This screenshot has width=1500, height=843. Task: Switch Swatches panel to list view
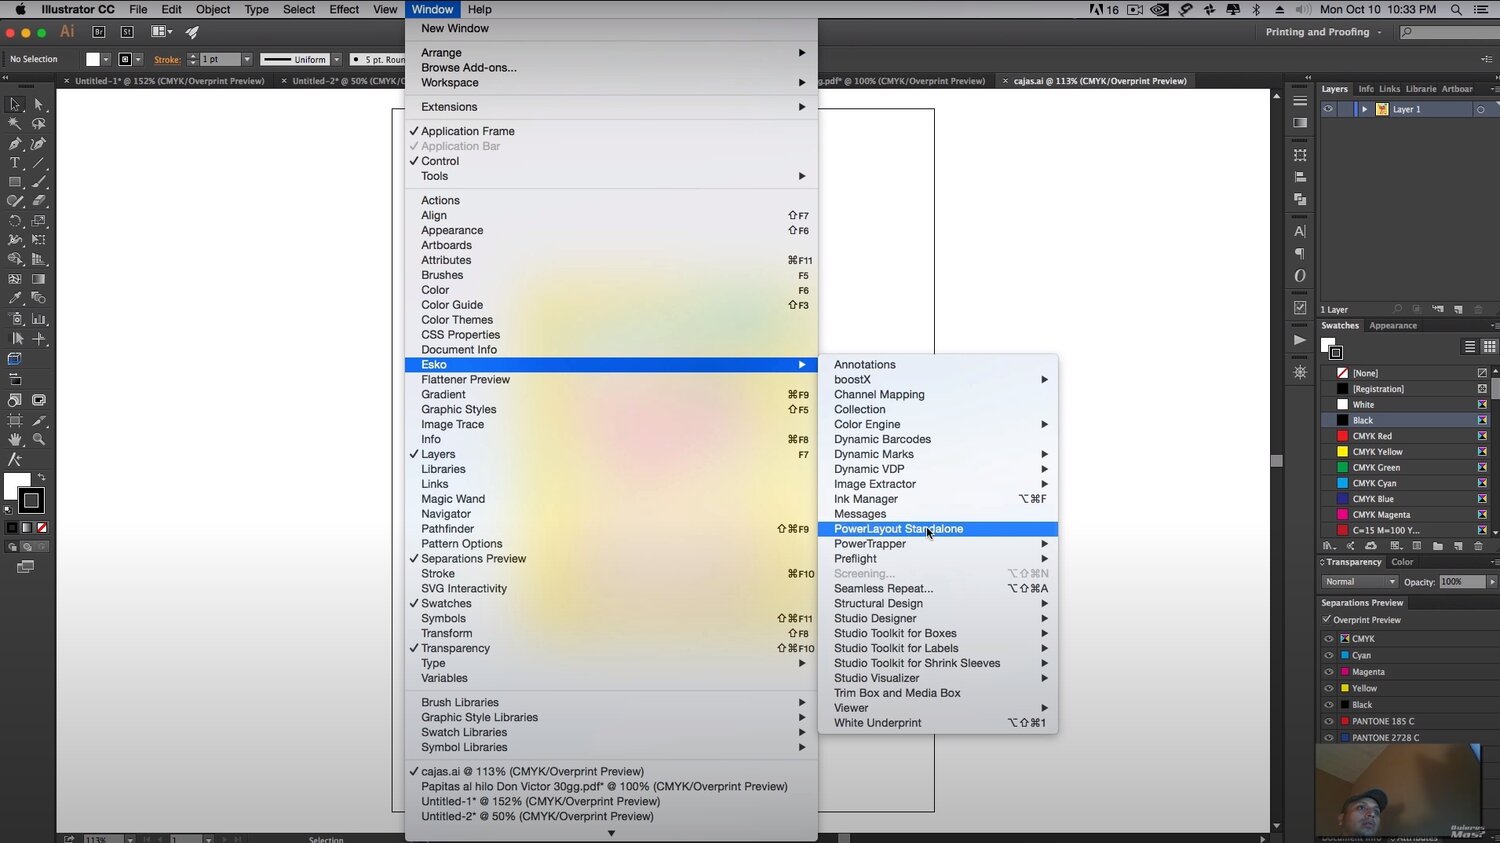pyautogui.click(x=1470, y=347)
